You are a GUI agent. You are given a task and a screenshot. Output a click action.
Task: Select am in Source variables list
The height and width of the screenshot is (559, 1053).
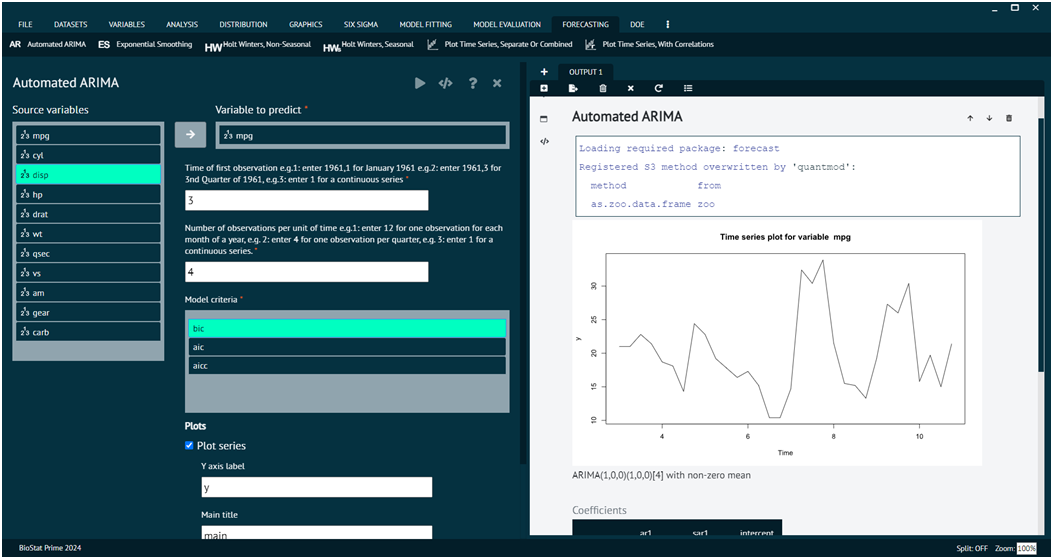(88, 293)
